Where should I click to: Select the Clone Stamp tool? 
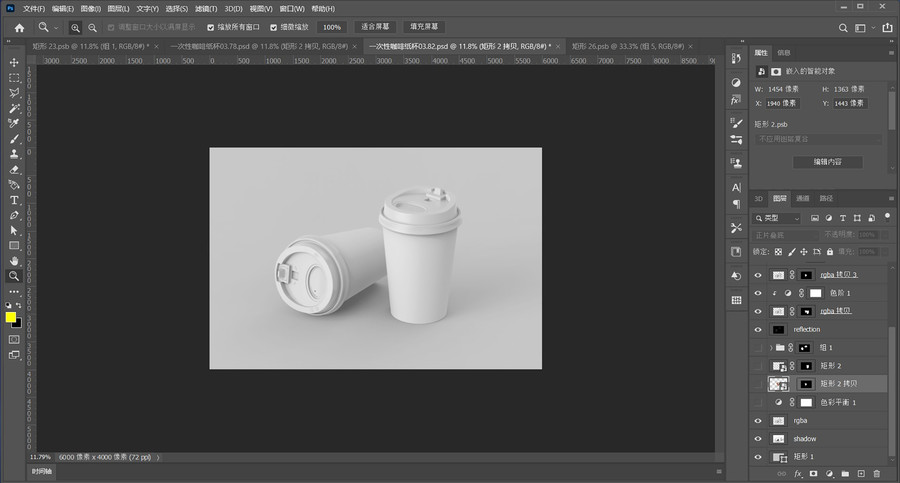pos(14,154)
